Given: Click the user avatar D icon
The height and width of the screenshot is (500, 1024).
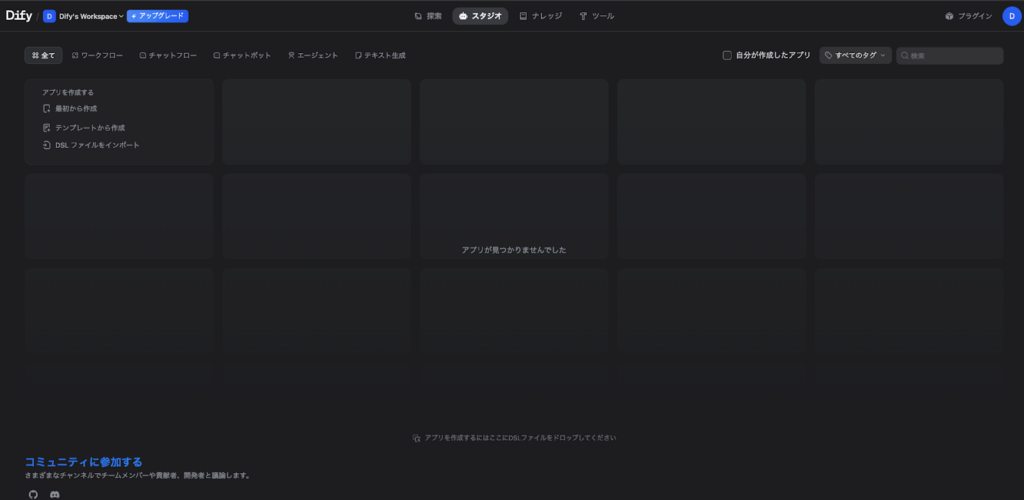Looking at the screenshot, I should pos(1011,16).
